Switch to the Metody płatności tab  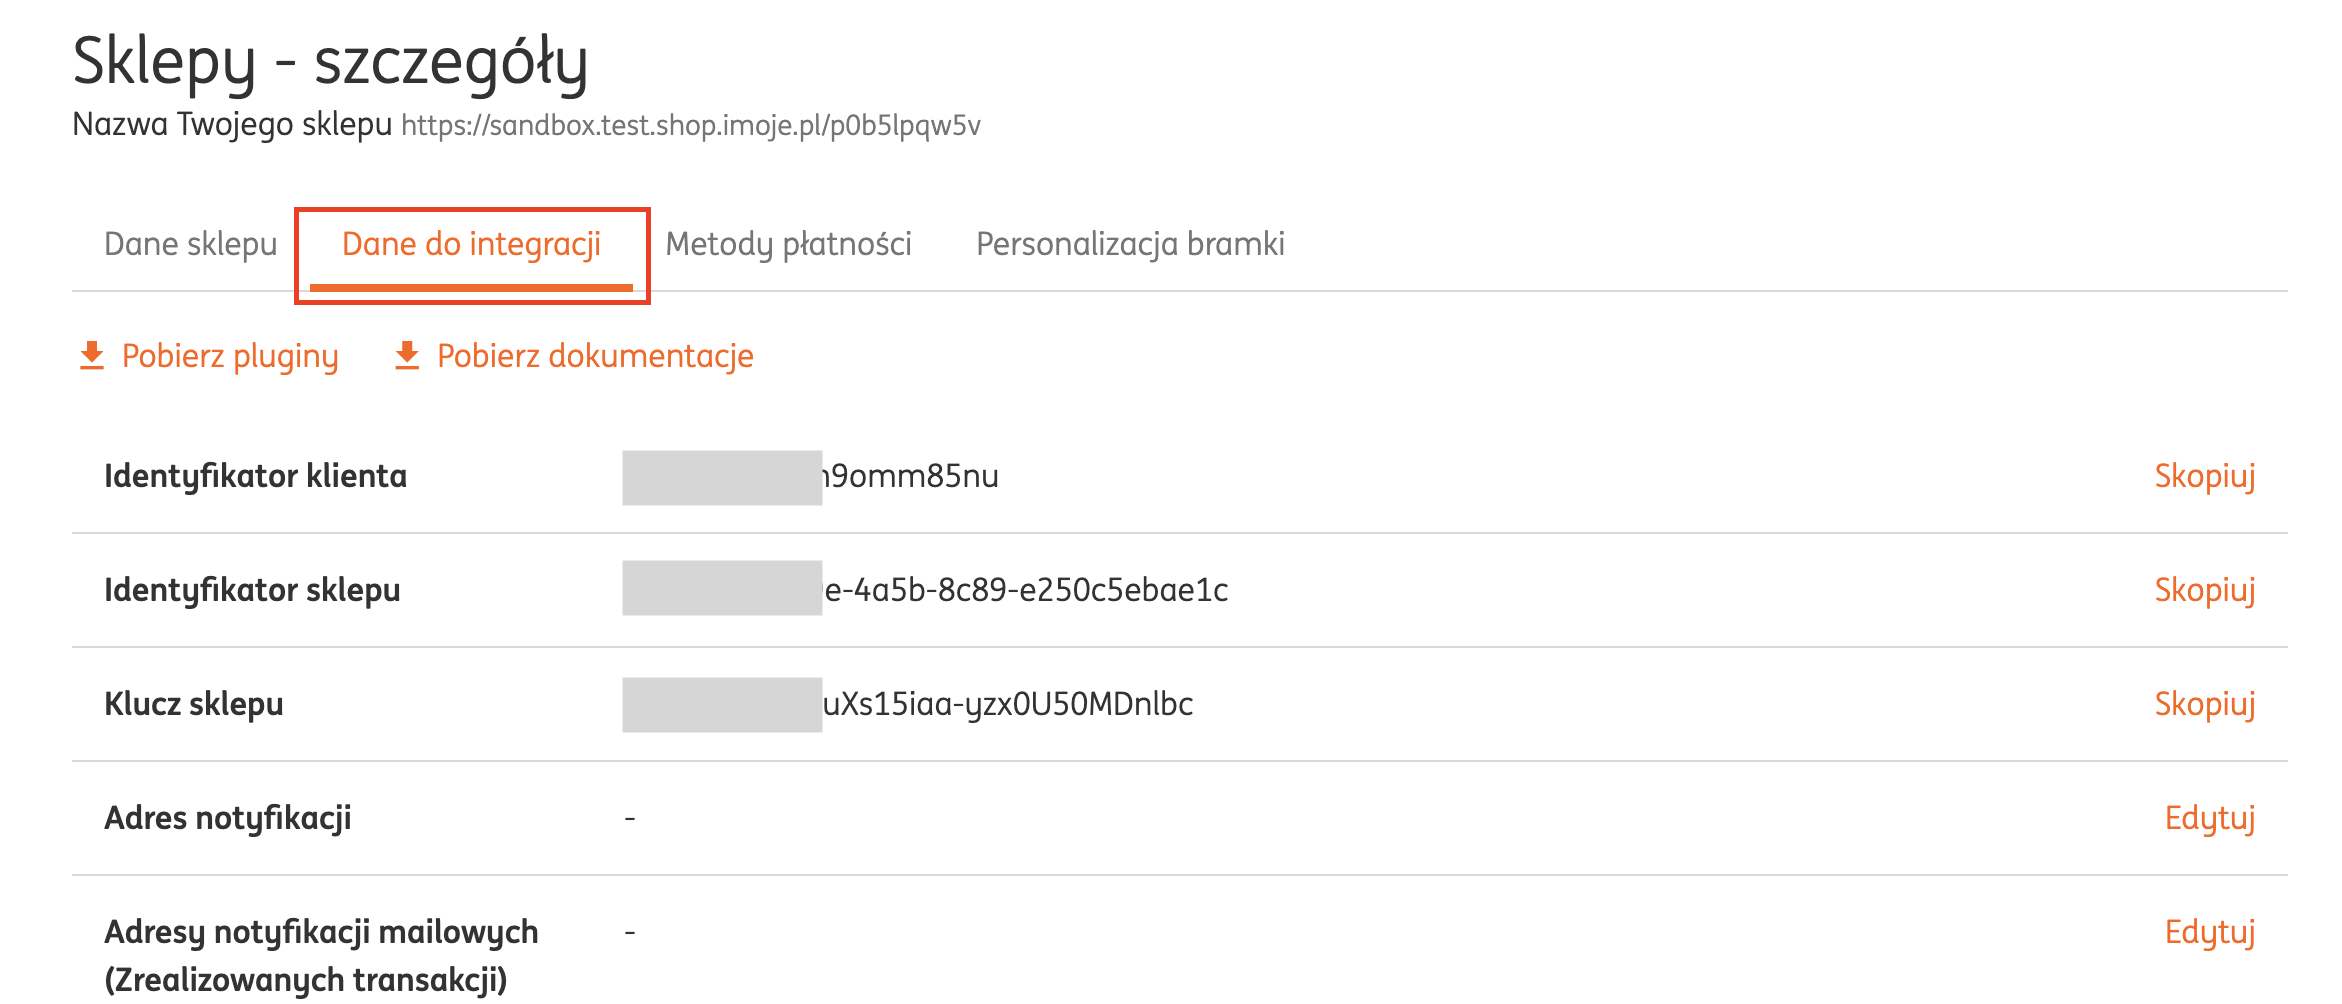coord(788,245)
